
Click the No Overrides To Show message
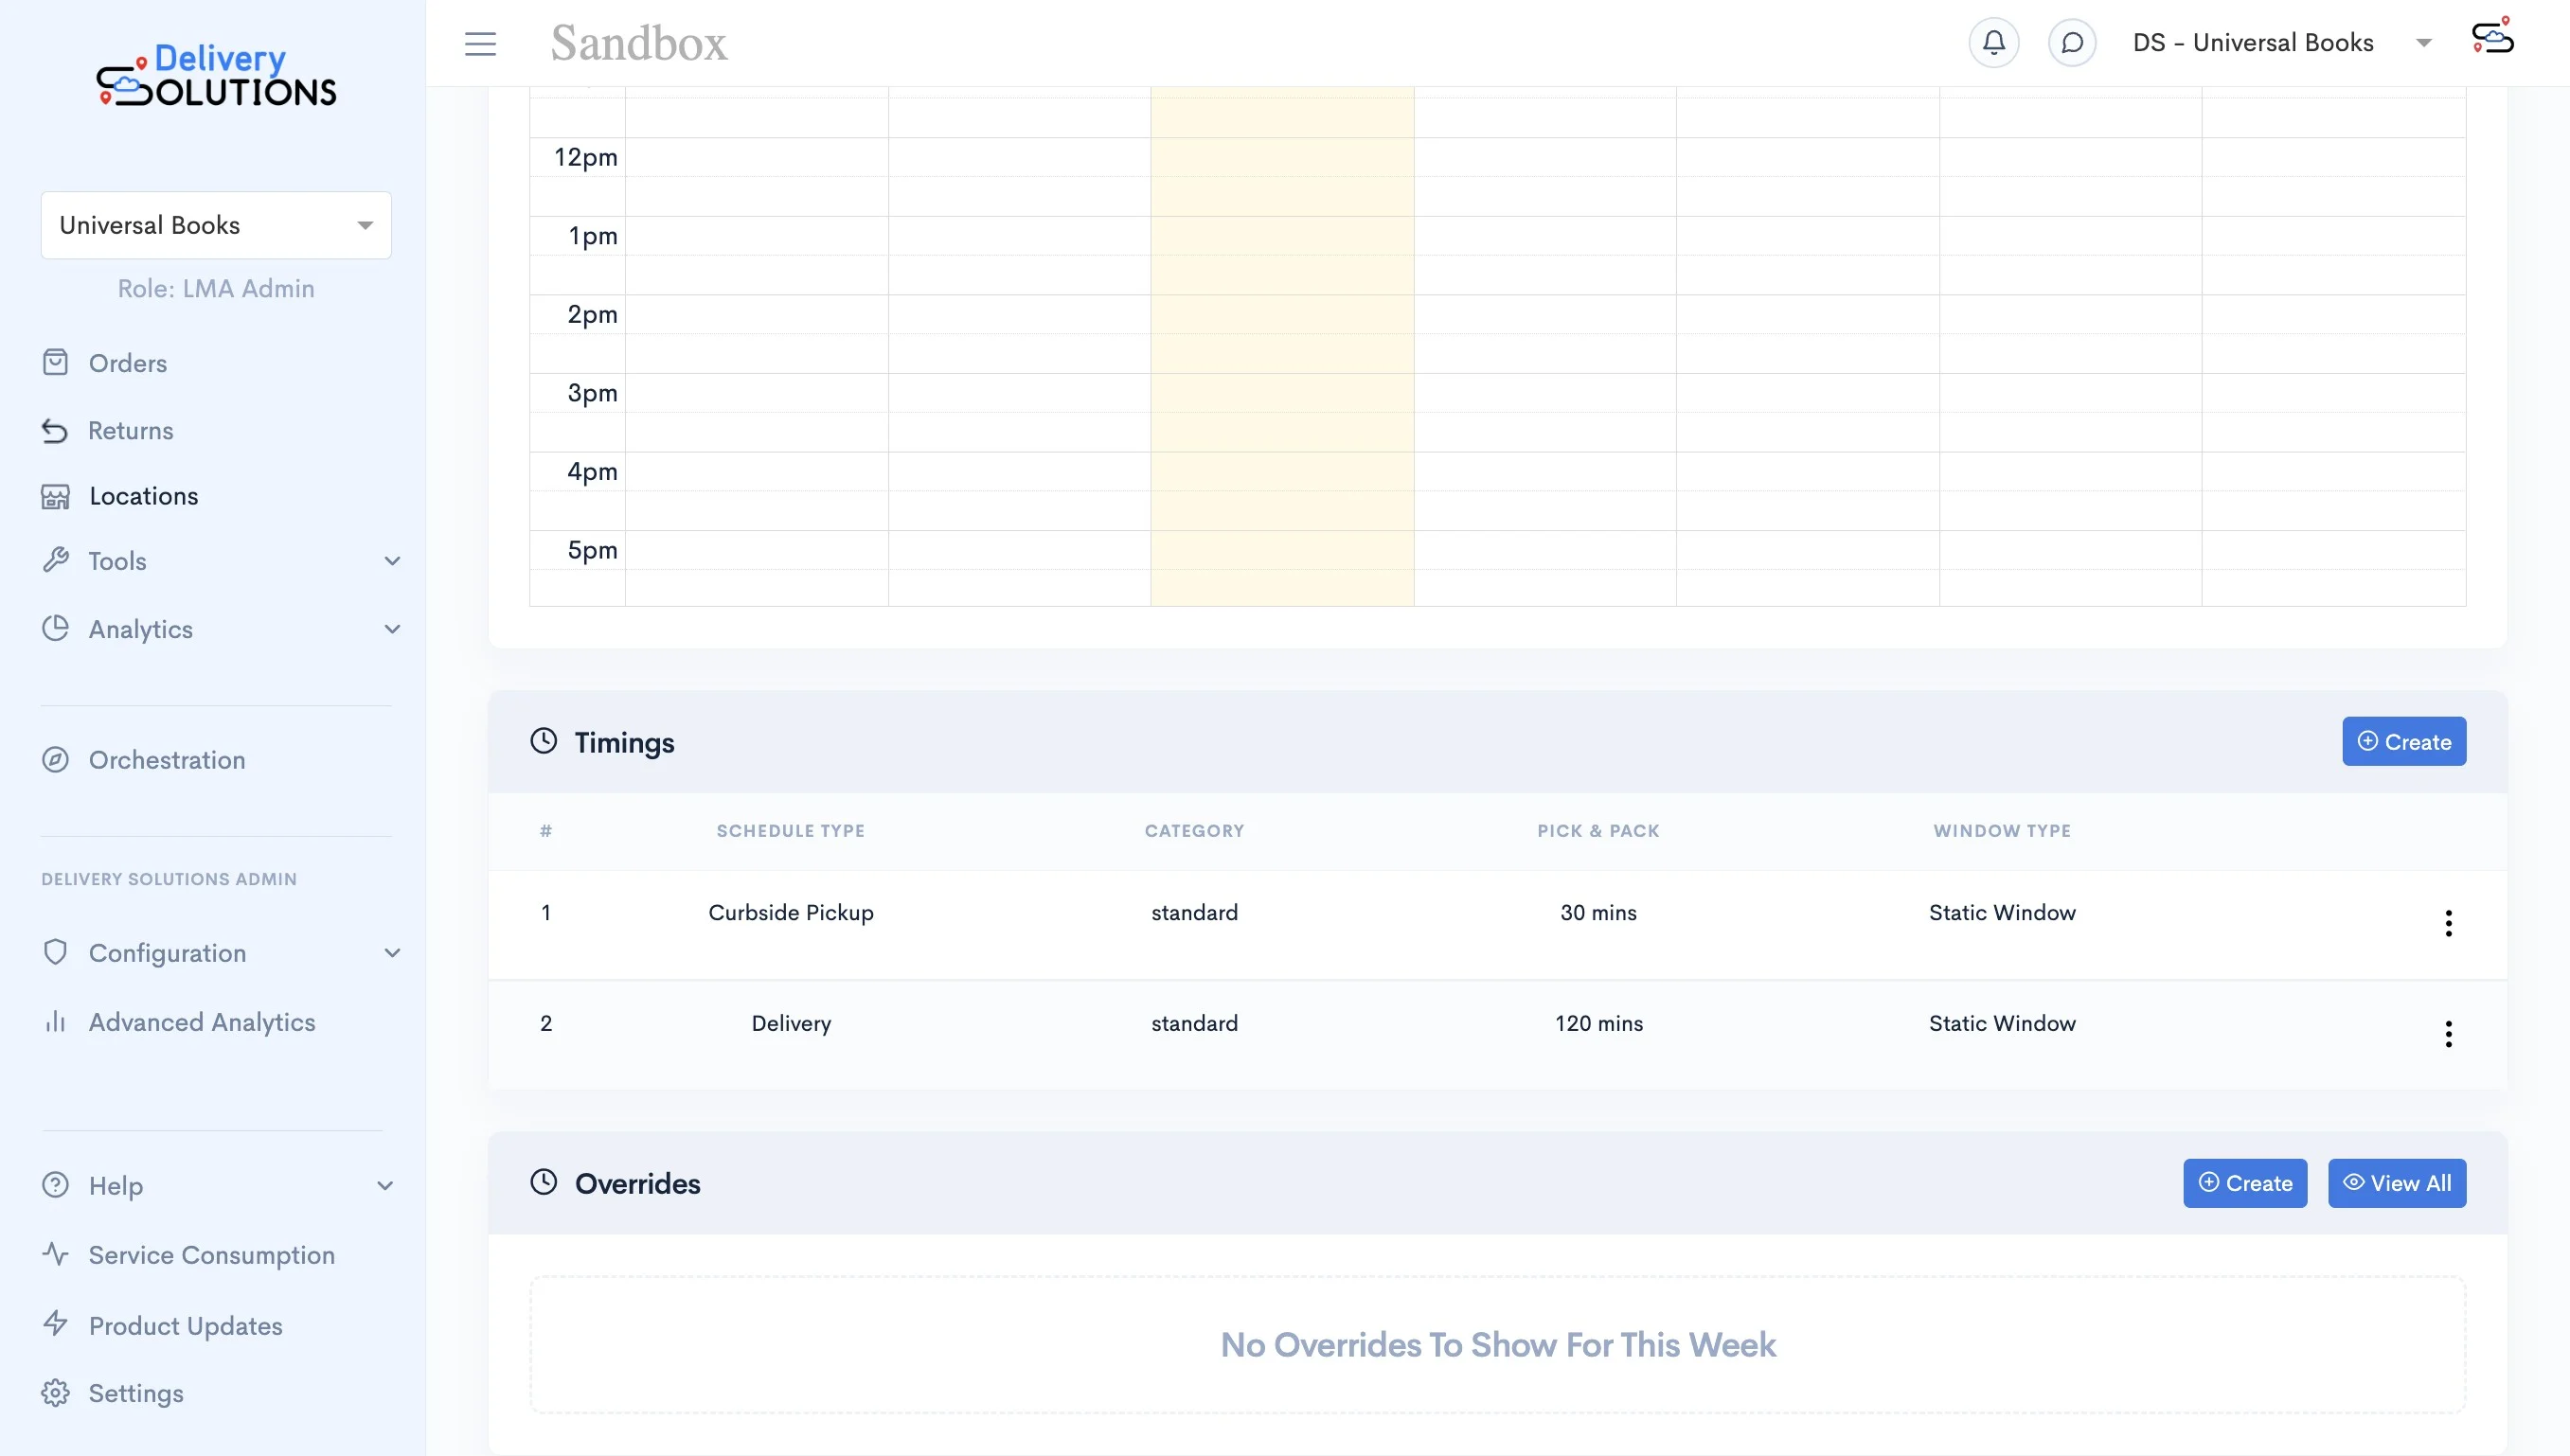tap(1497, 1345)
